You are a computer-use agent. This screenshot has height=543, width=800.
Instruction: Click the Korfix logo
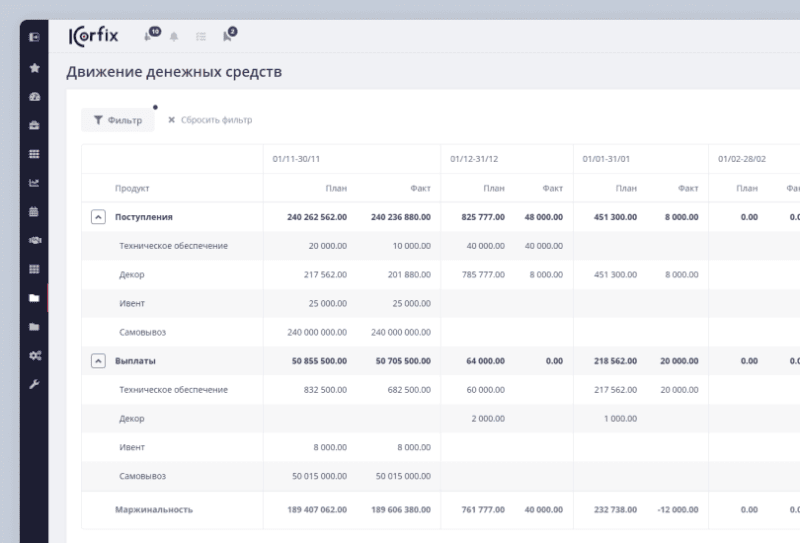click(x=94, y=37)
